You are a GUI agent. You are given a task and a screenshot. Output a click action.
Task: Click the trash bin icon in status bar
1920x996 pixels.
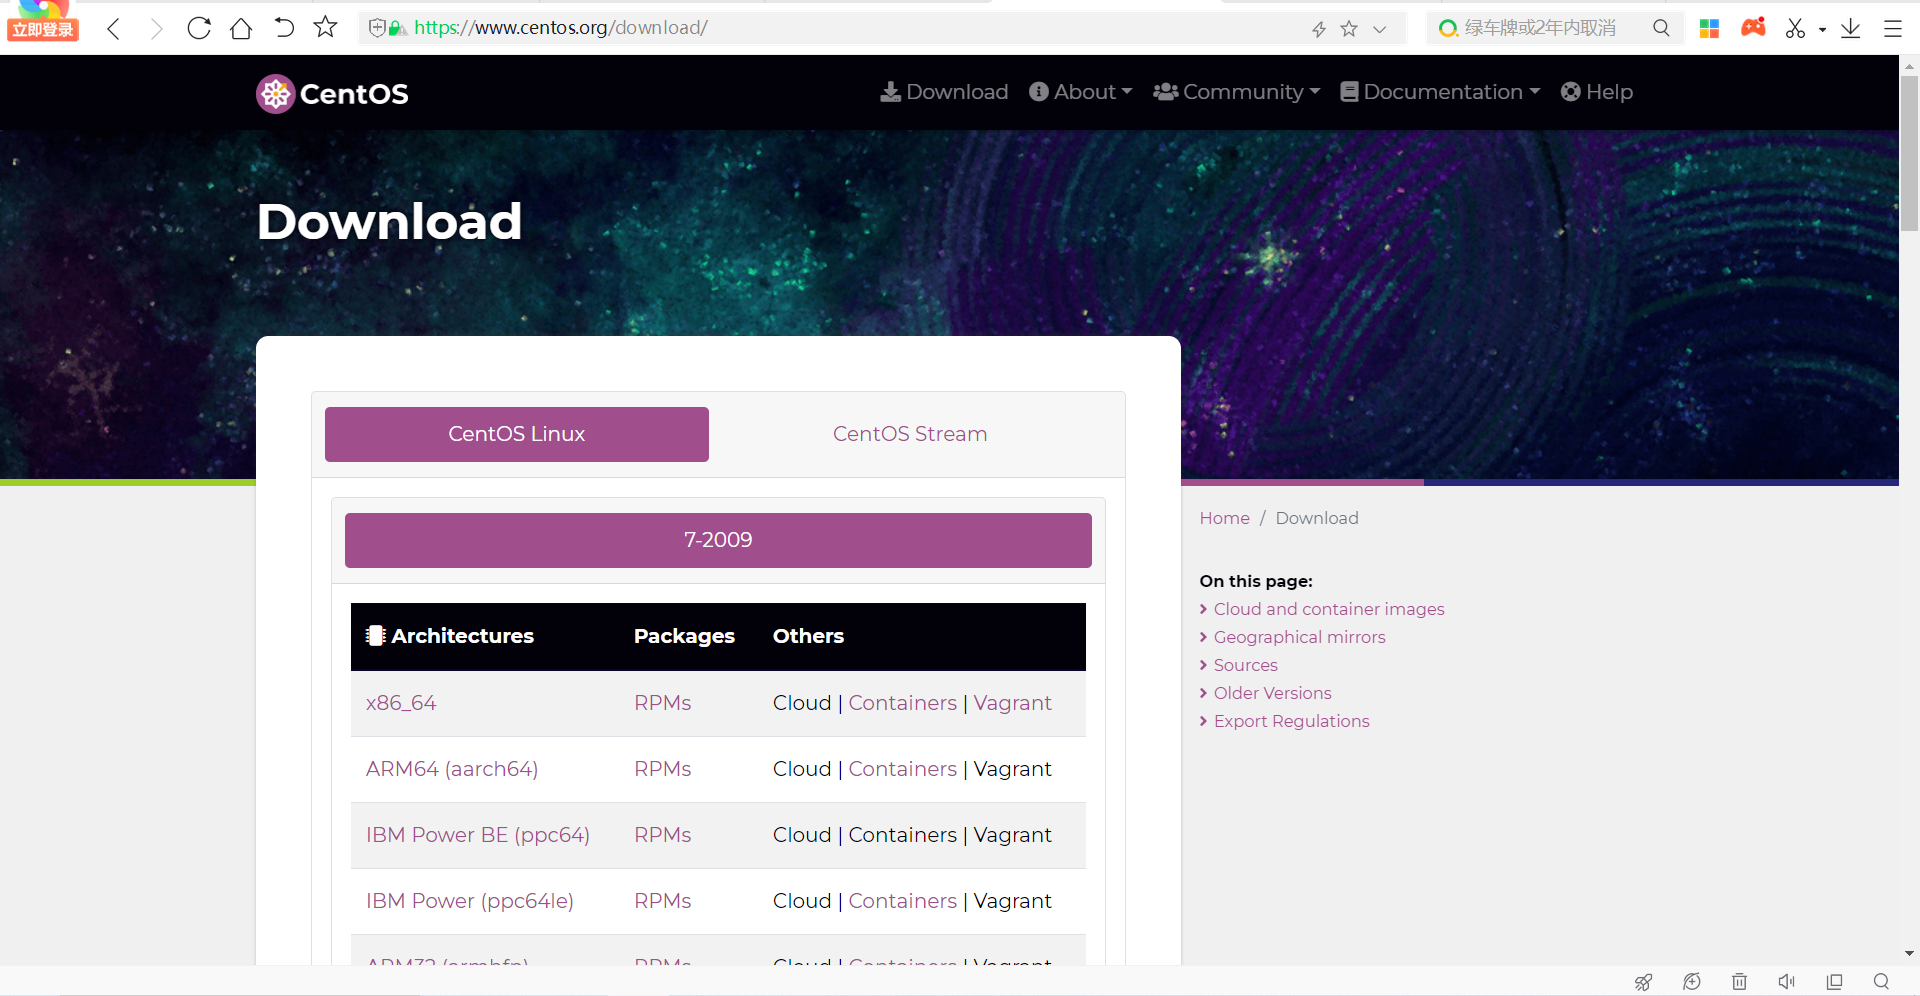pyautogui.click(x=1740, y=982)
